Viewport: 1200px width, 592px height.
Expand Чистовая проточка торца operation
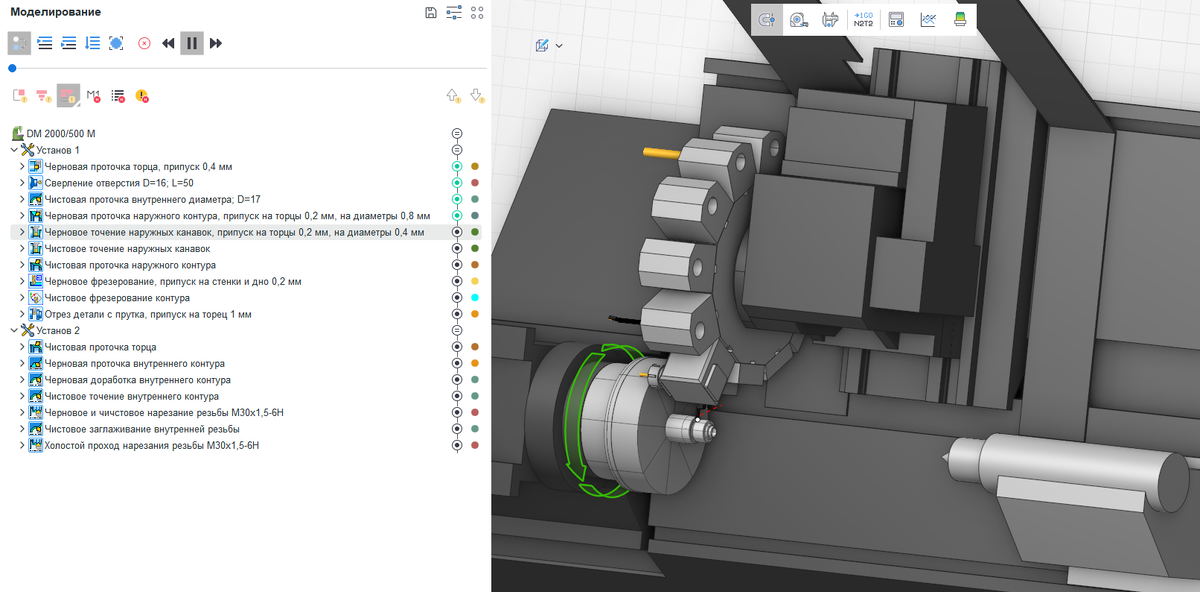(x=22, y=347)
